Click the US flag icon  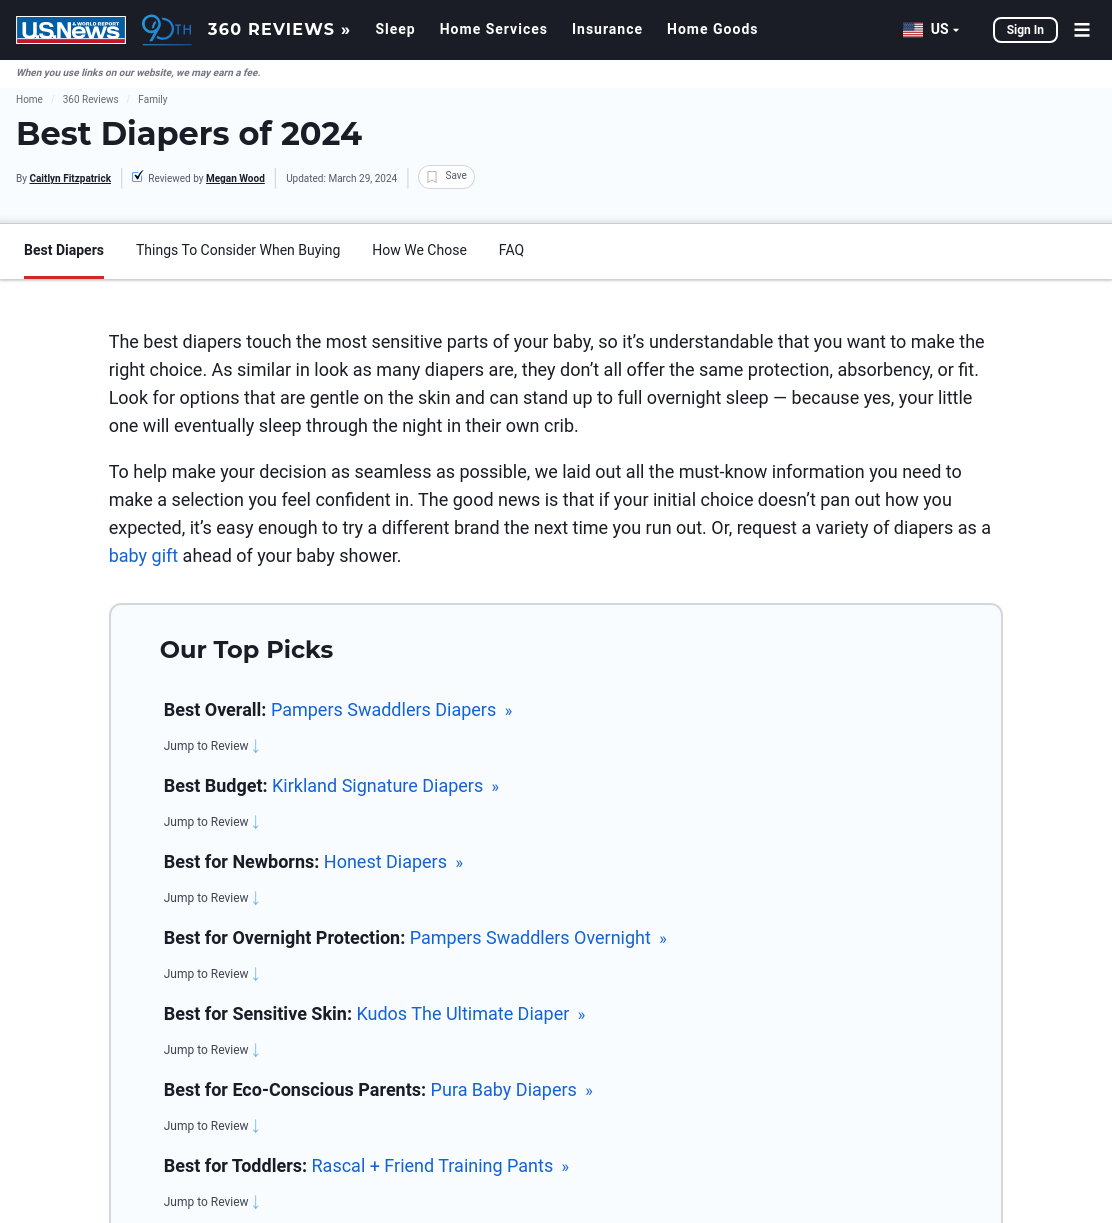pos(913,30)
